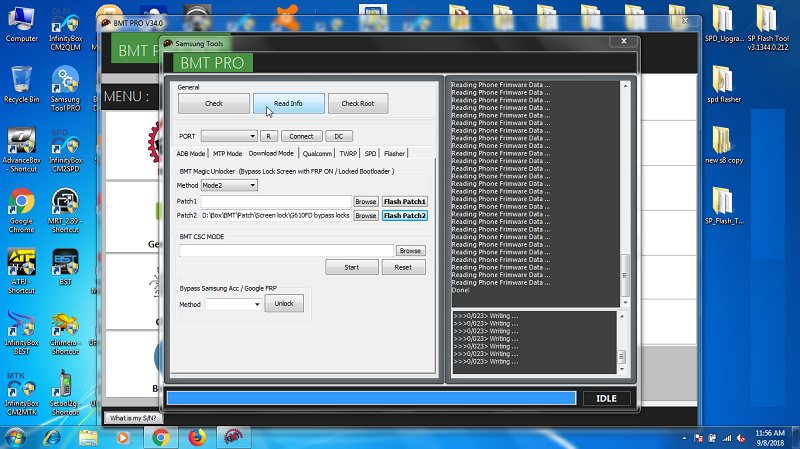Launch Chimera shortcut icon
This screenshot has height=449, width=800.
pyautogui.click(x=65, y=332)
